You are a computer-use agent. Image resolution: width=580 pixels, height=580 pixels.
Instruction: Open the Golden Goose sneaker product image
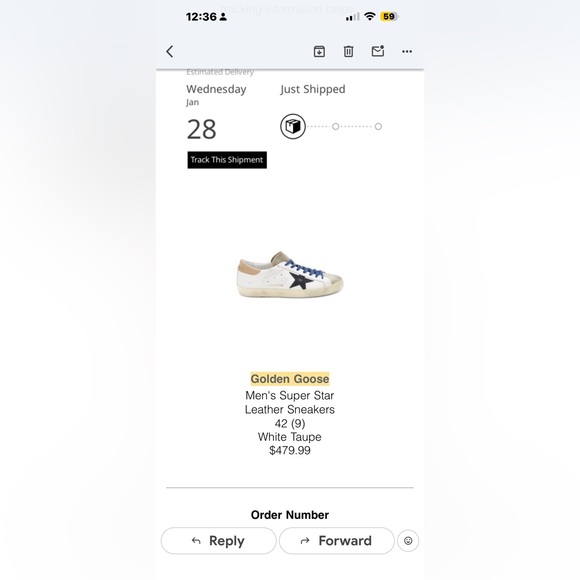click(x=290, y=274)
